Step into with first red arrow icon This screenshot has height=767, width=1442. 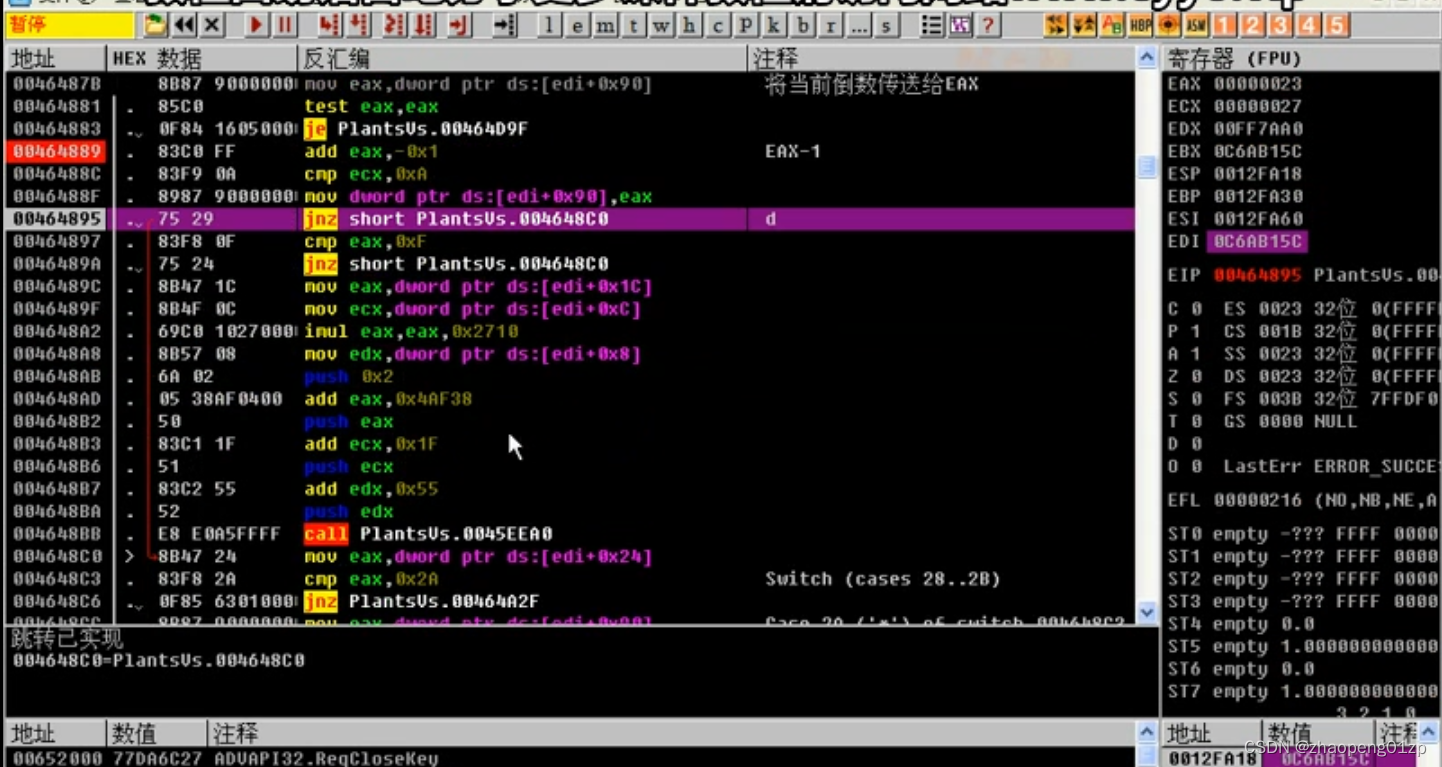pyautogui.click(x=330, y=25)
